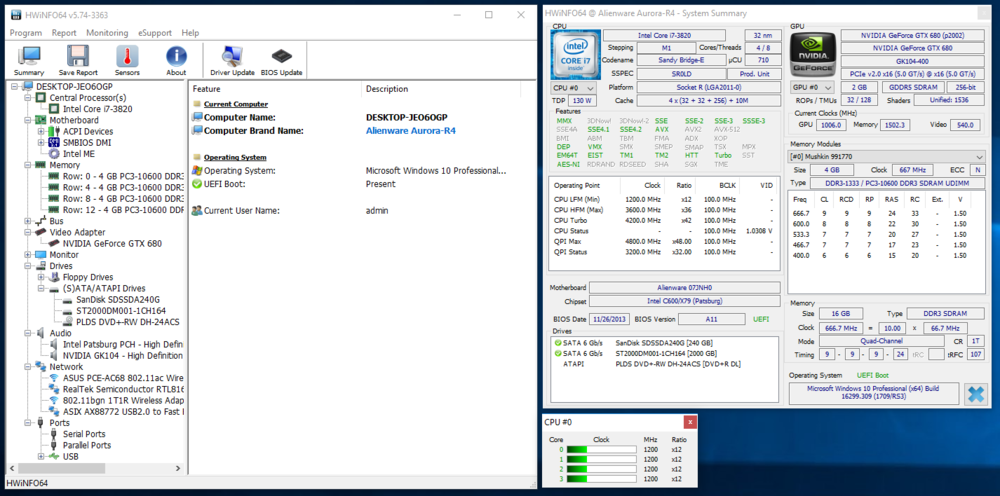Click the BIOS Update chip icon
The image size is (1000, 496).
(281, 60)
